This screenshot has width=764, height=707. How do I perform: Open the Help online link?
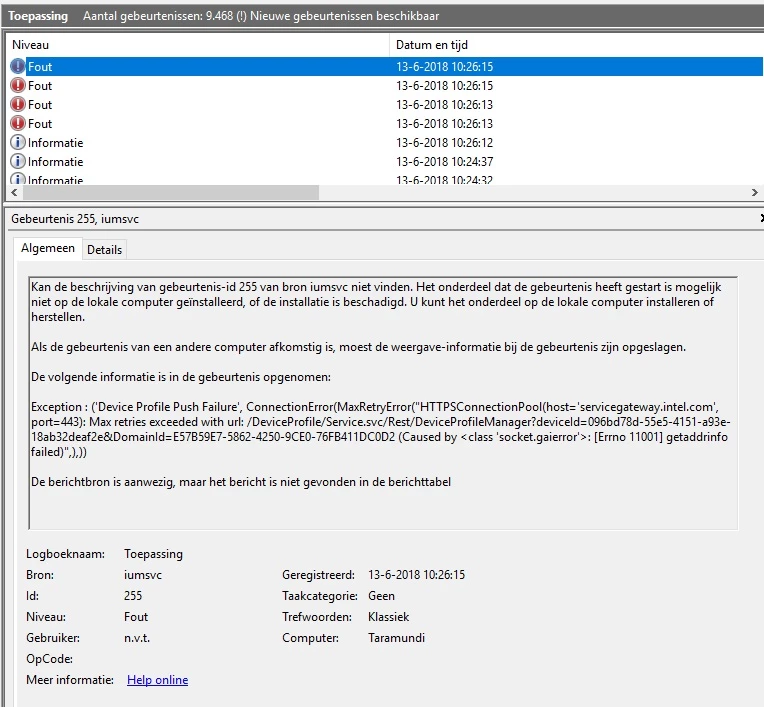pyautogui.click(x=157, y=680)
